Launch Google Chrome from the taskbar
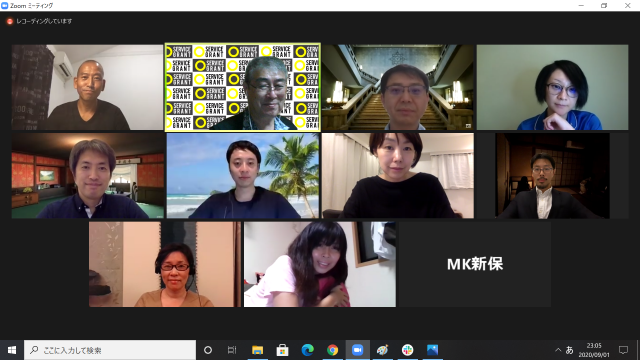640x360 pixels. pos(333,350)
